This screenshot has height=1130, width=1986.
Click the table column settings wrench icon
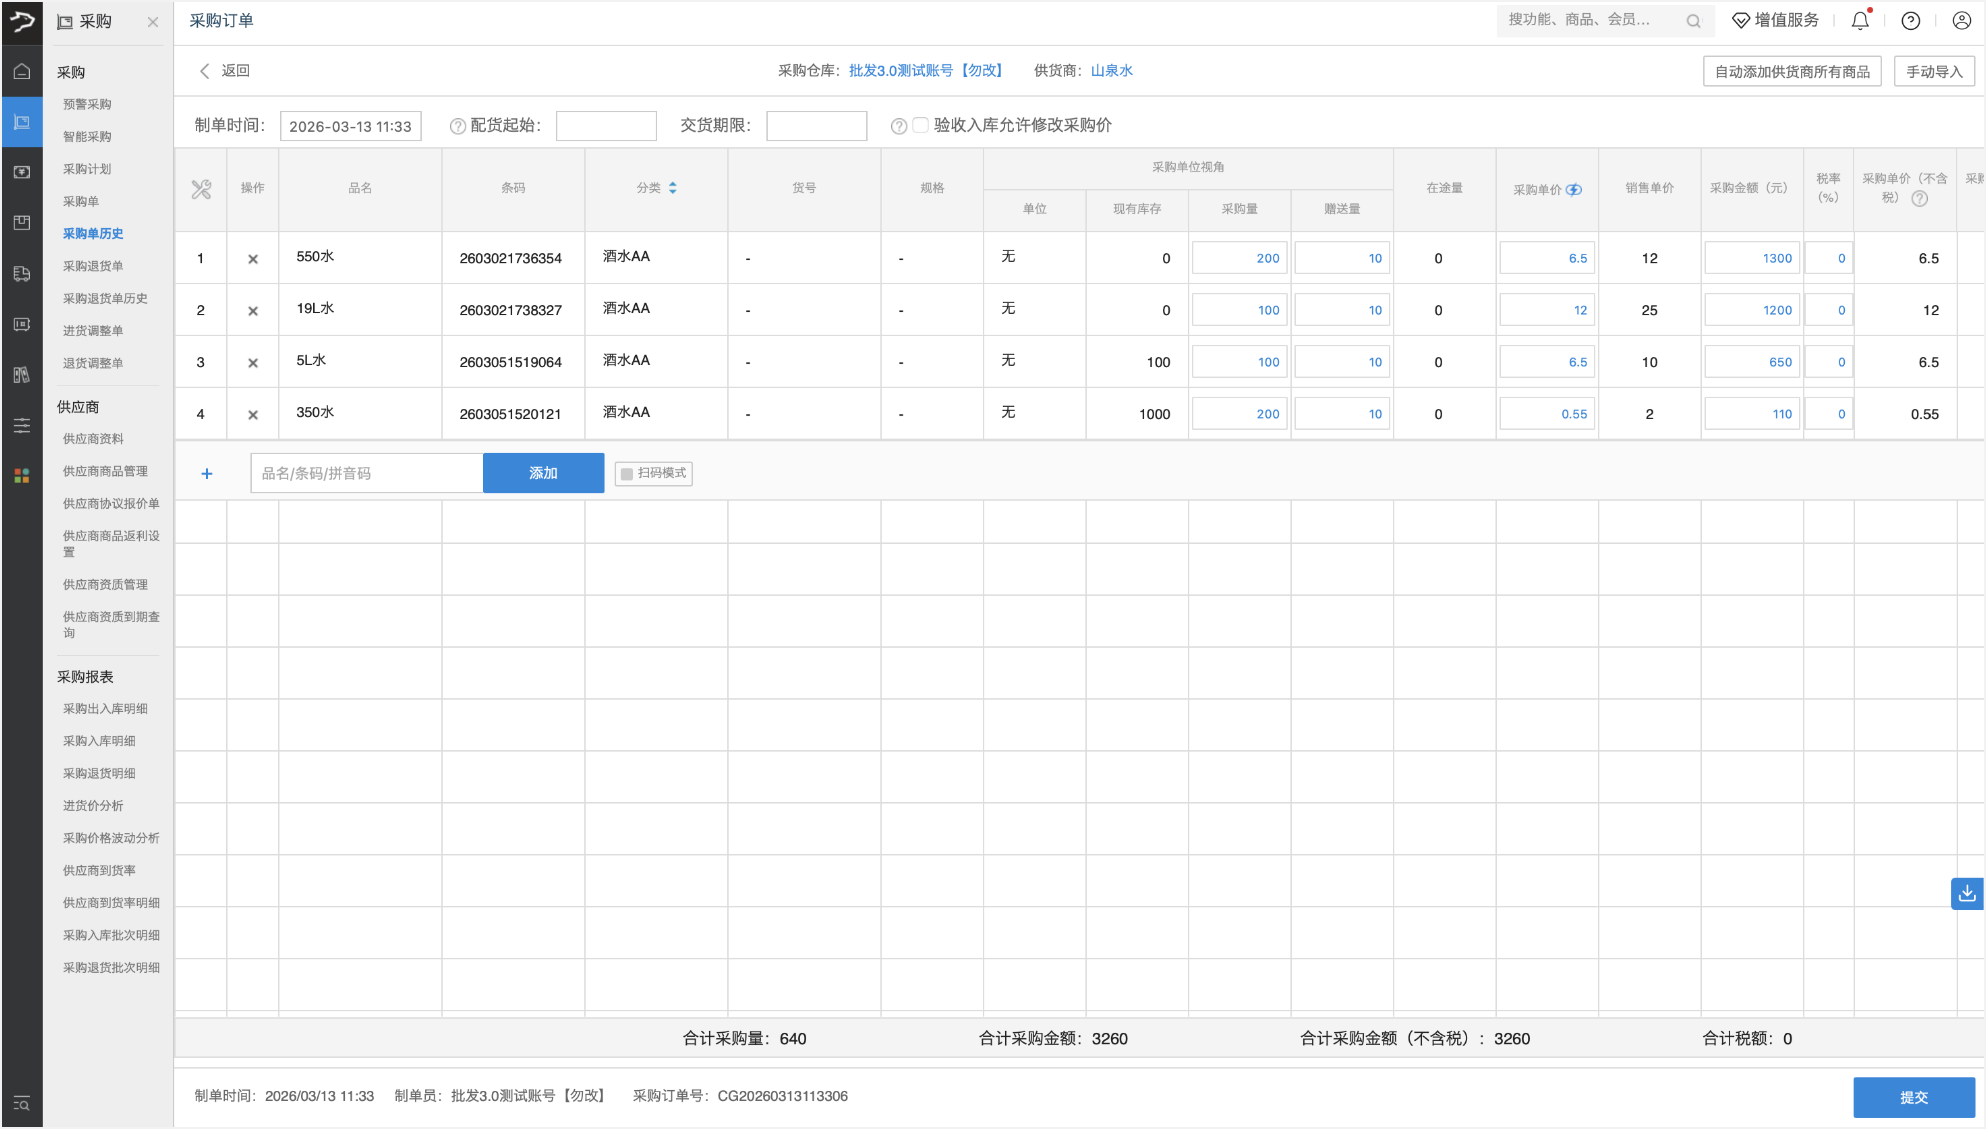click(x=201, y=189)
